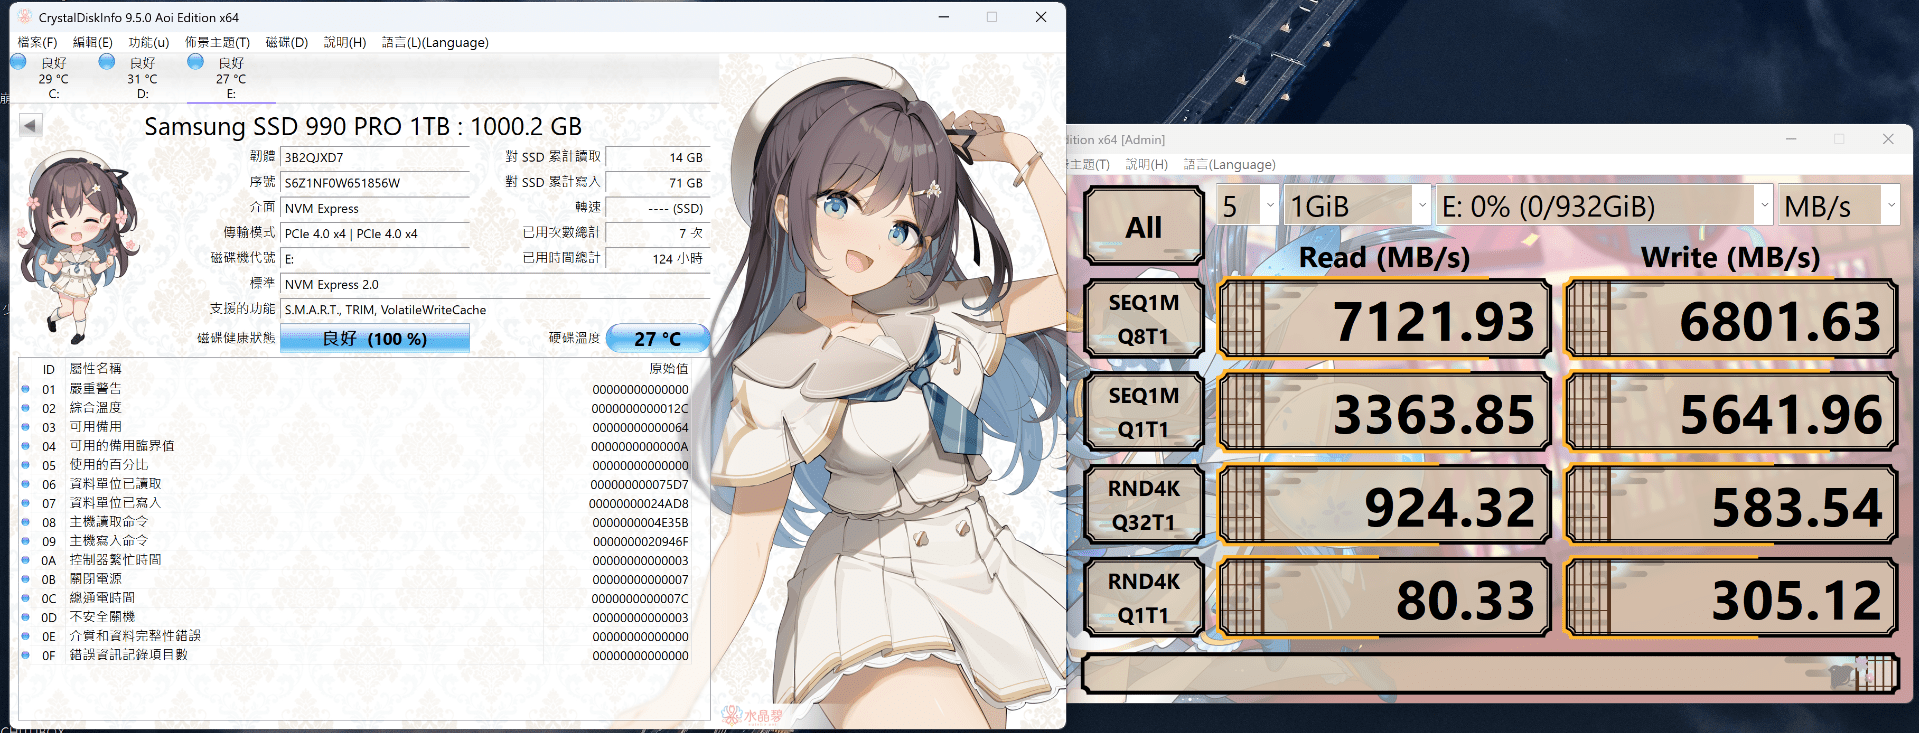1919x733 pixels.
Task: Click the RND4K Q1T1 read result 80.33
Action: [x=1384, y=599]
